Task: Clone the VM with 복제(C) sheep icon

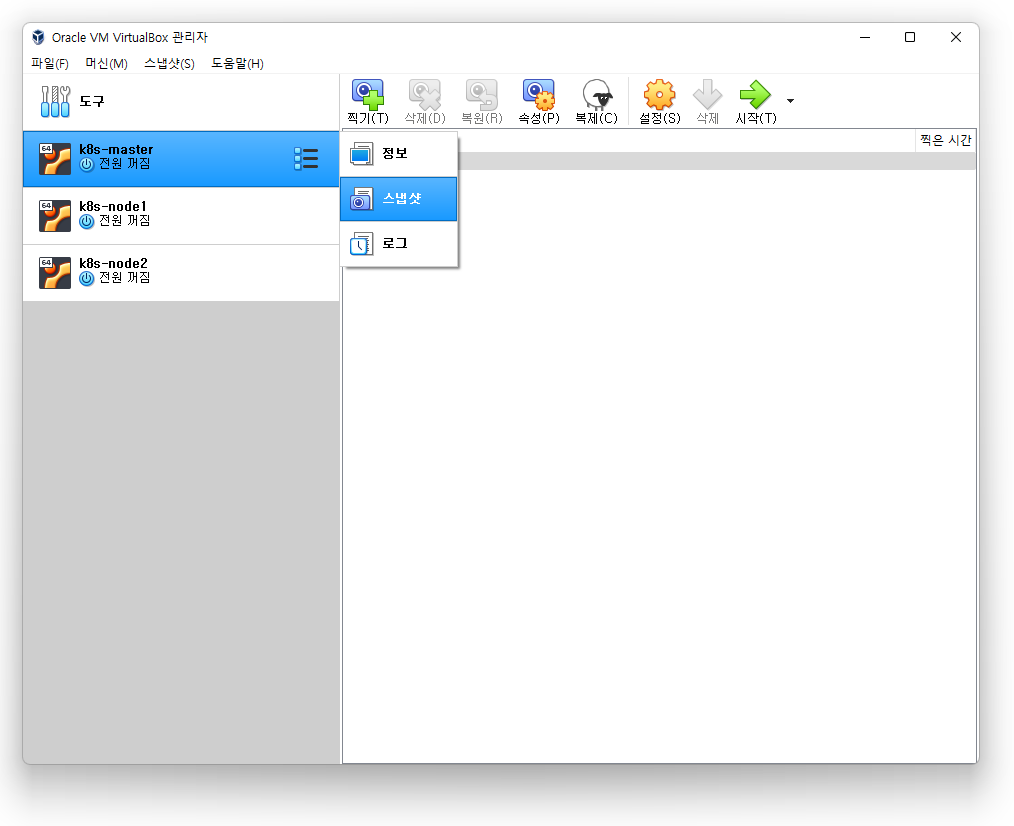Action: click(596, 102)
